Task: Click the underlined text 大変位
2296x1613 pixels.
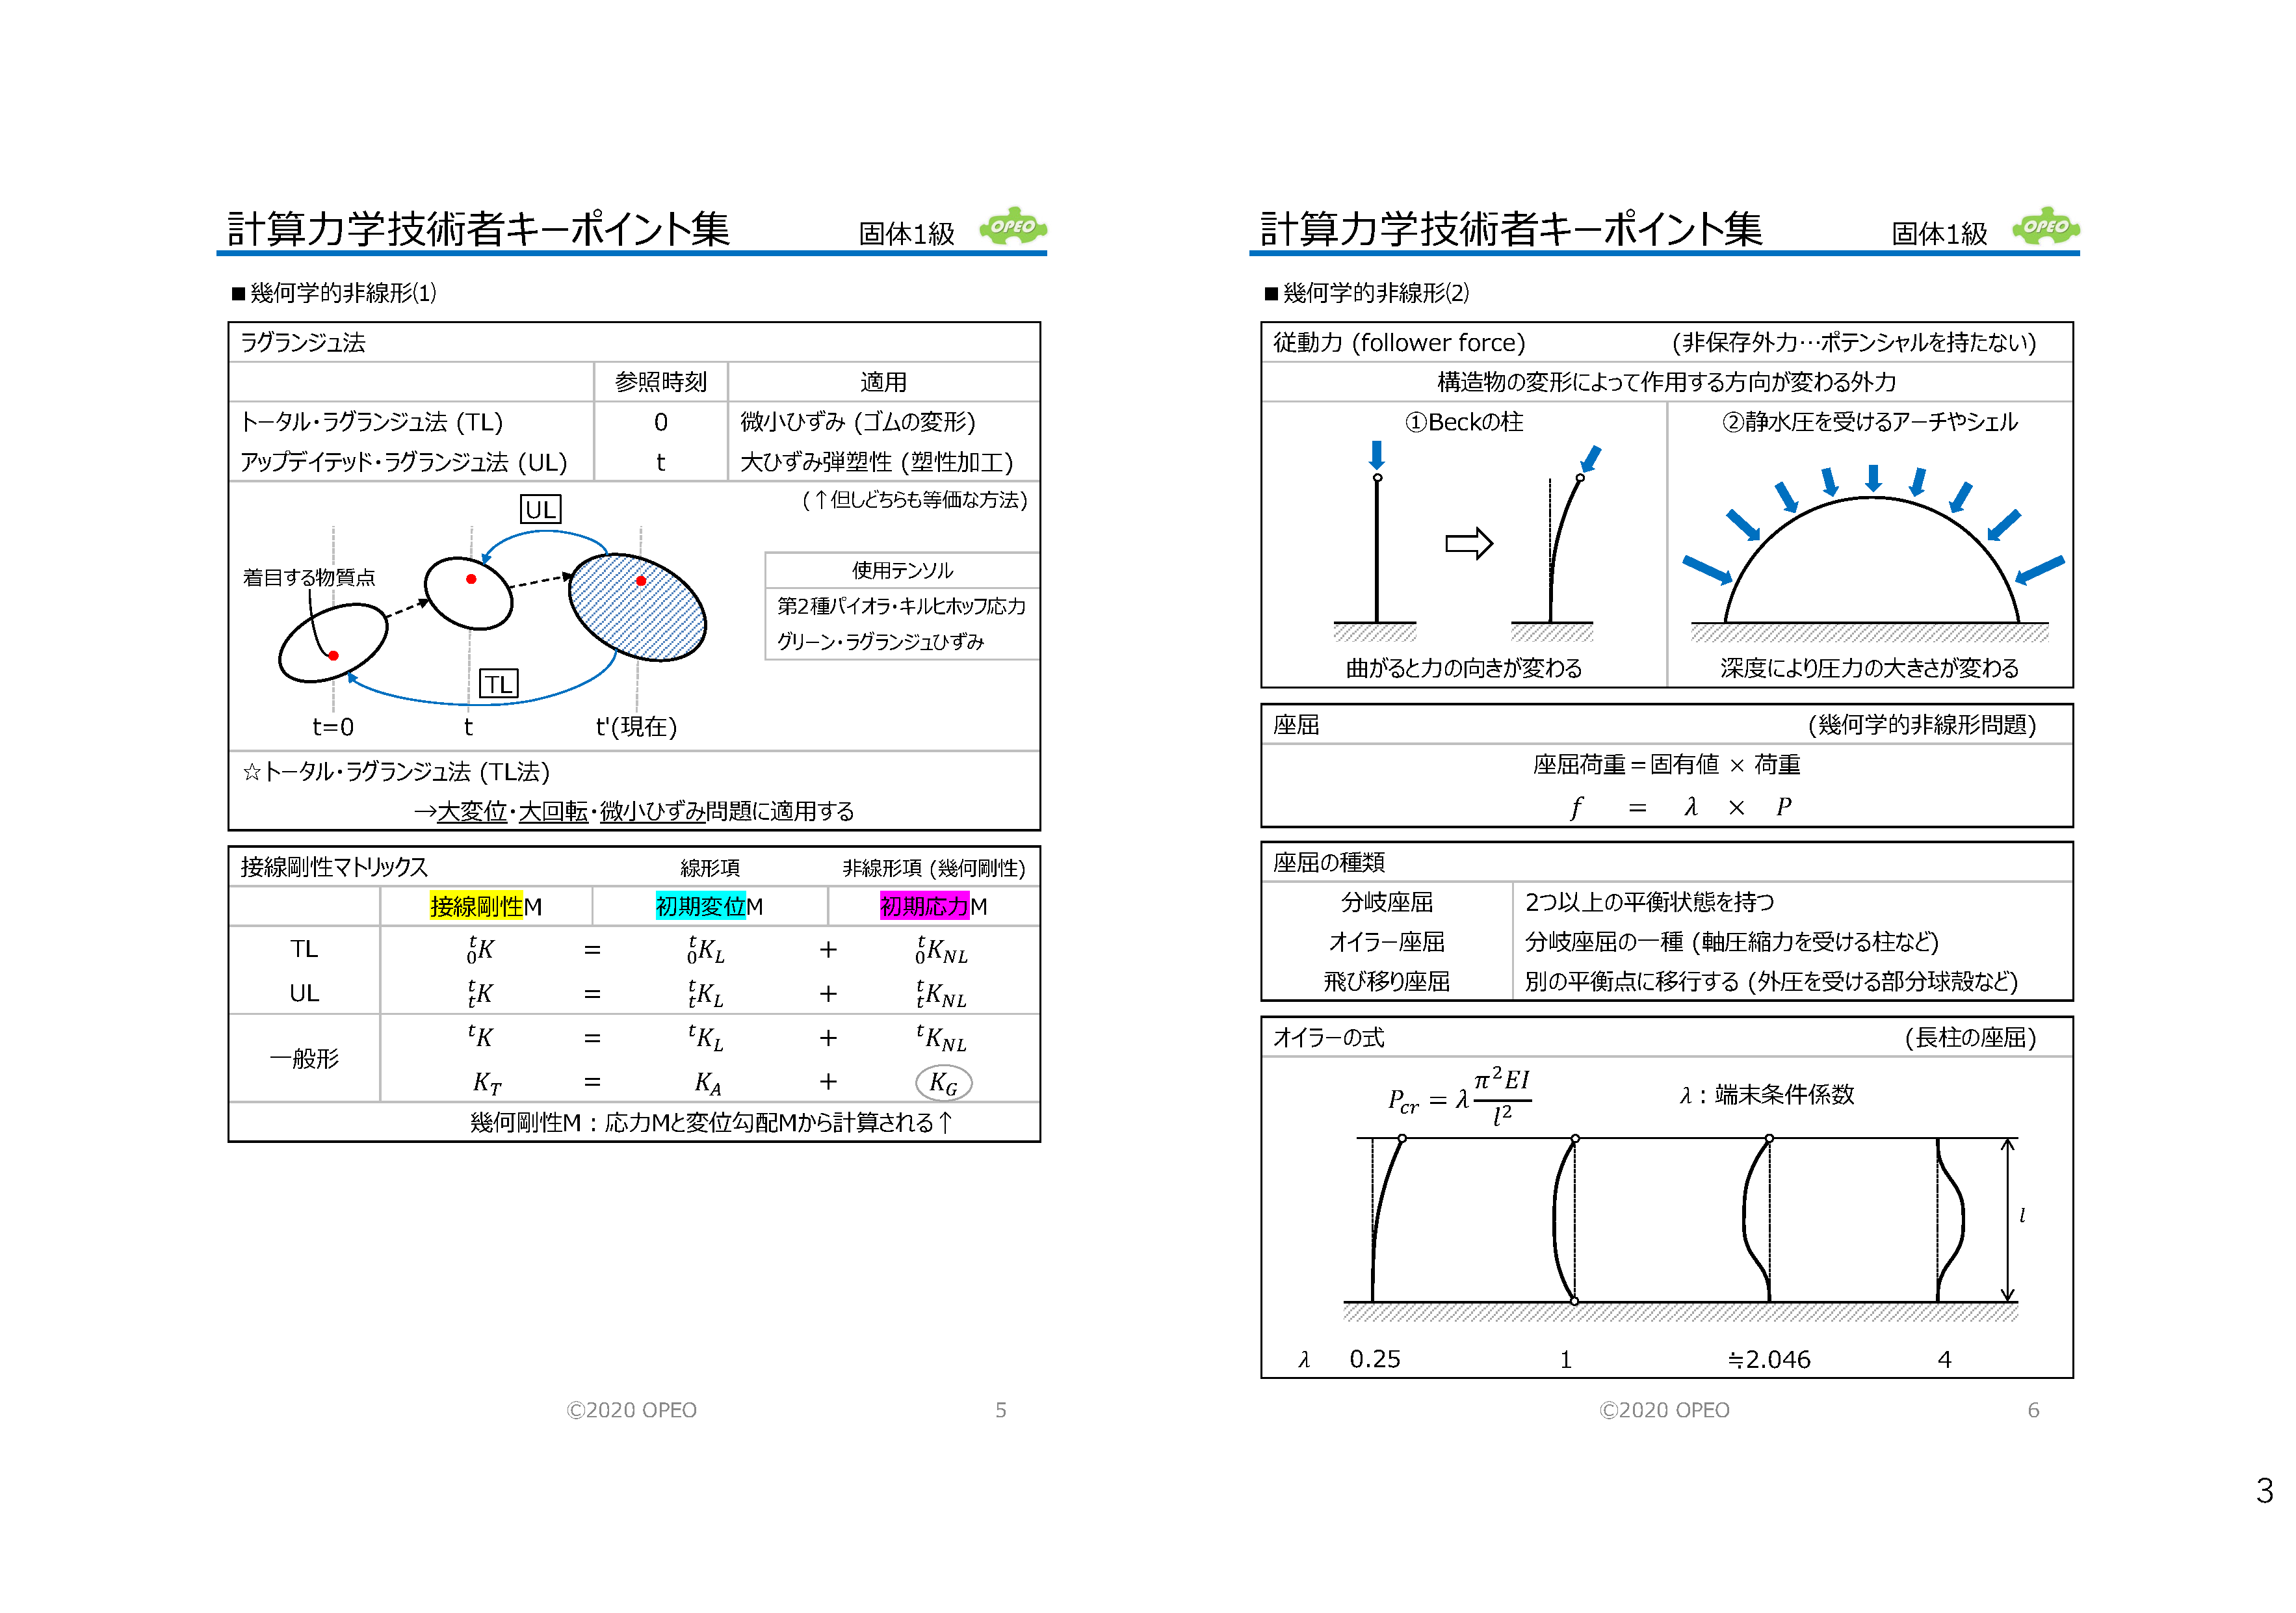Action: (x=472, y=811)
